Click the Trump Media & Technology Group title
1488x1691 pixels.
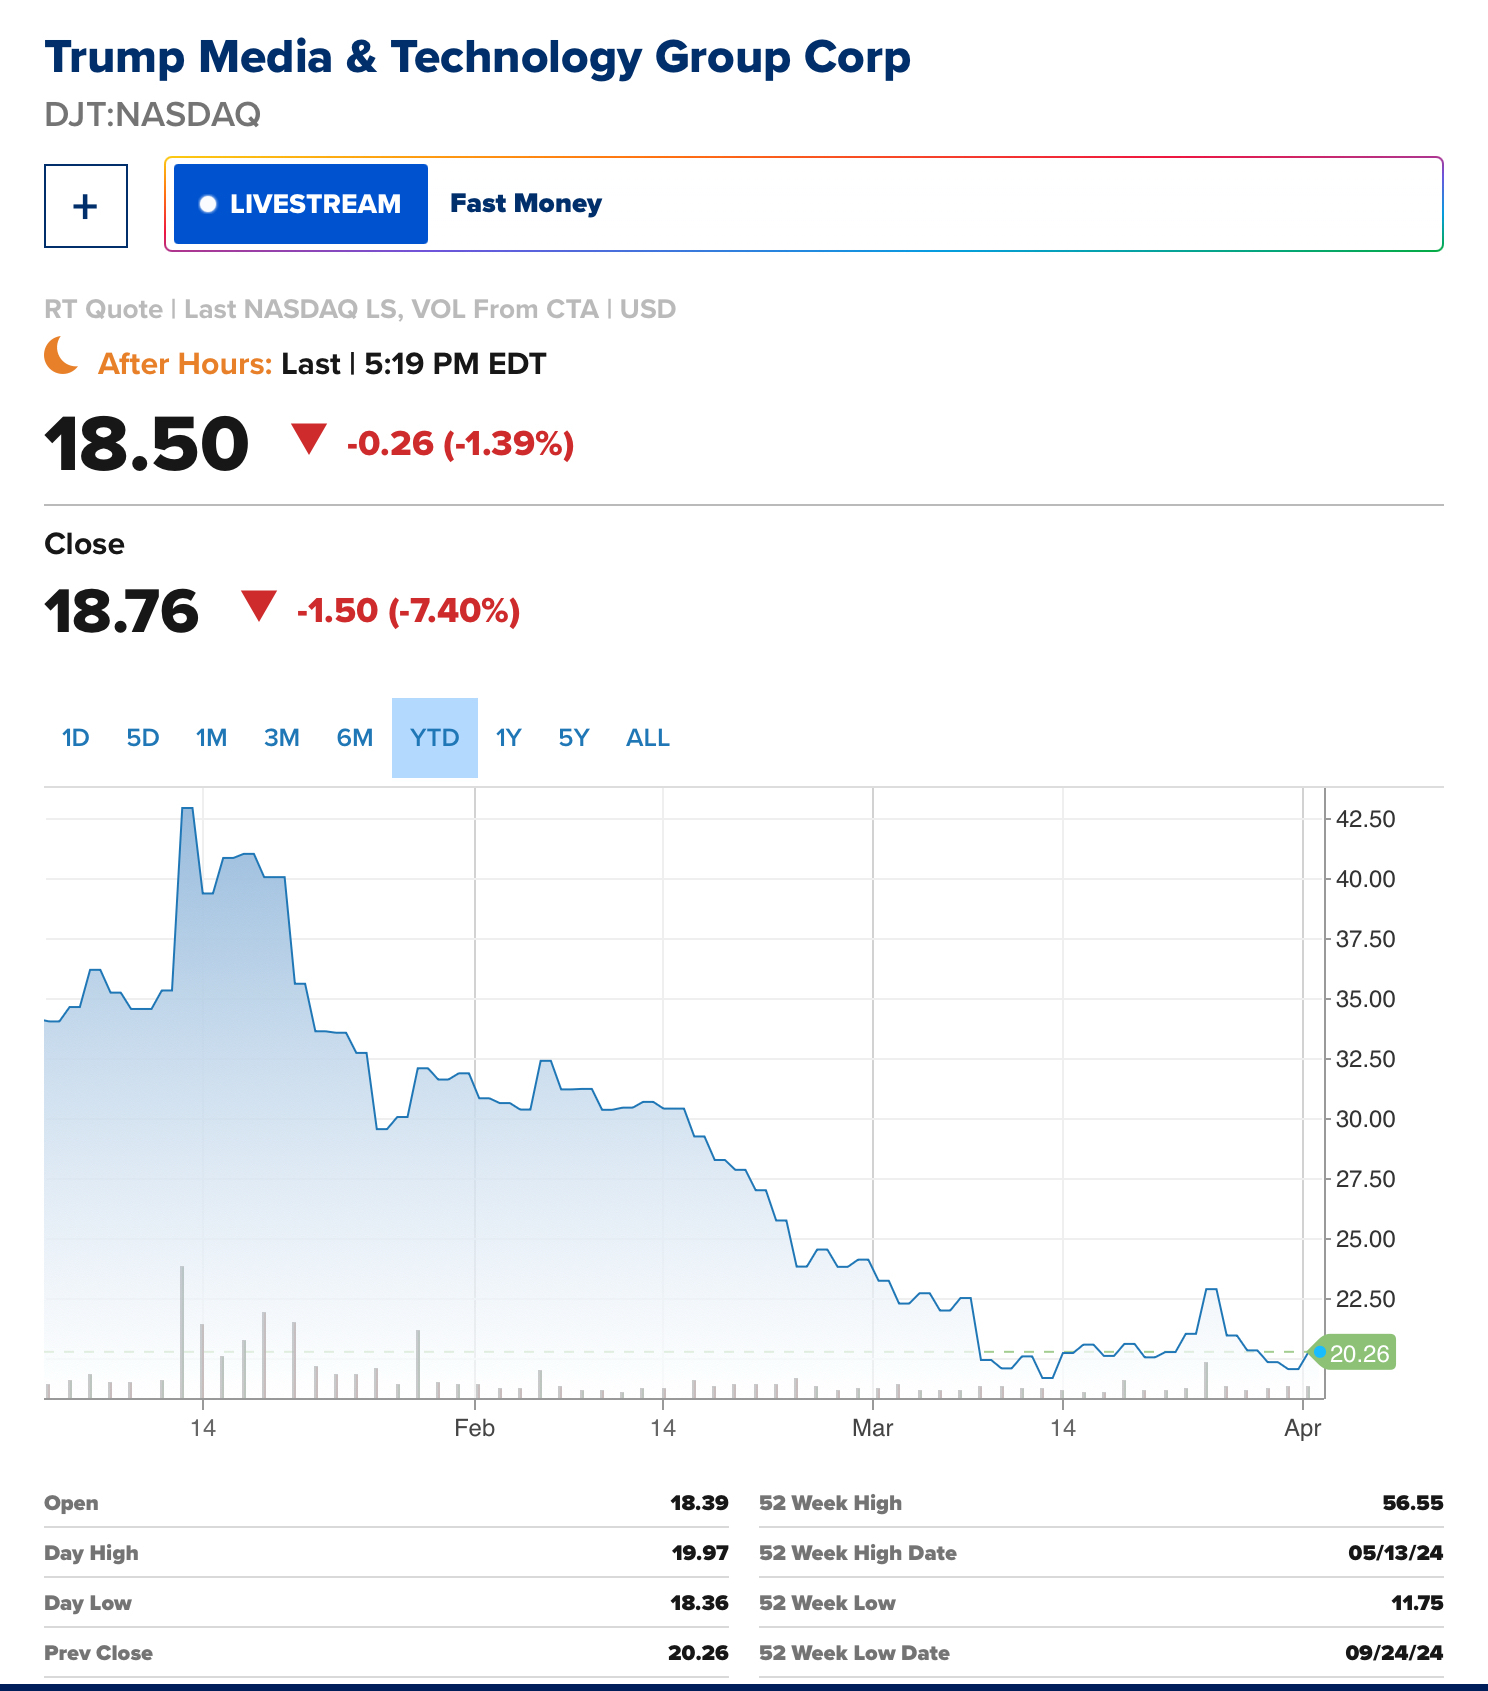coord(478,57)
